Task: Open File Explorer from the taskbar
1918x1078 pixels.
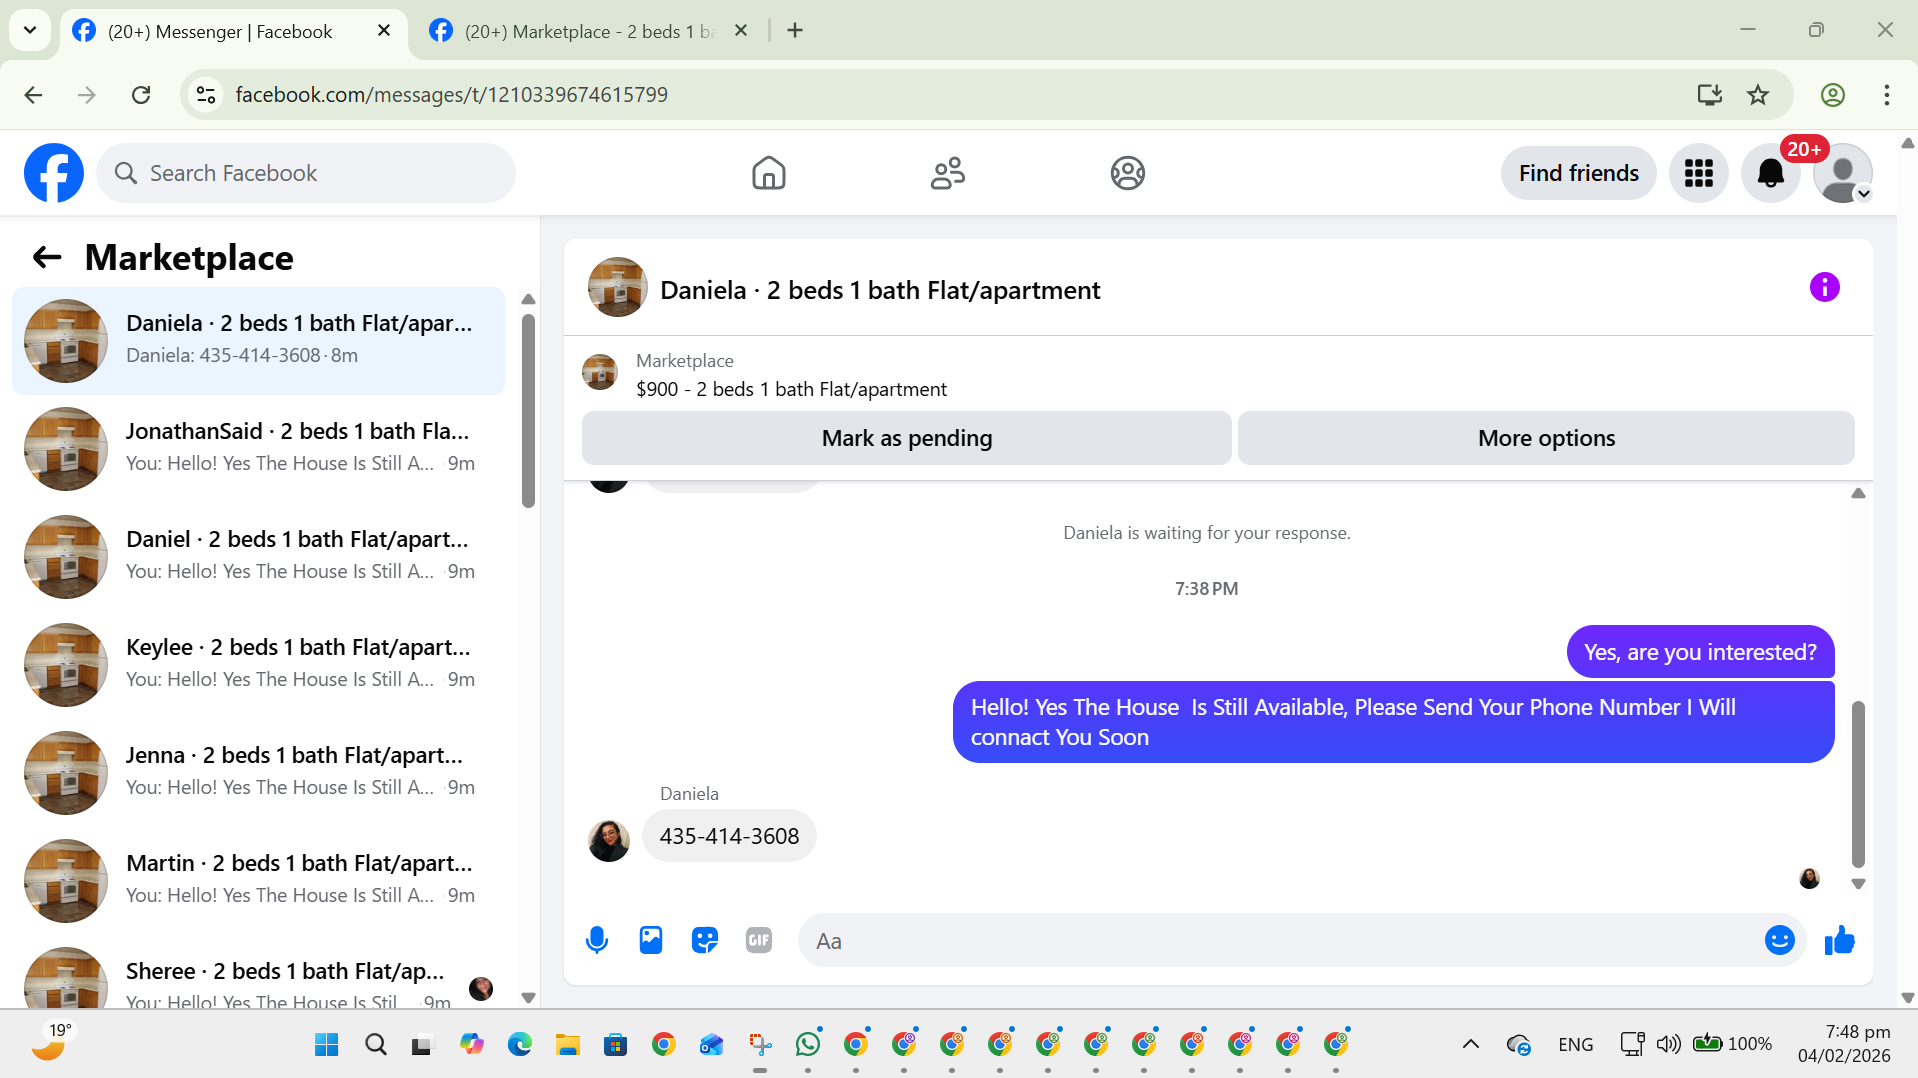Action: click(567, 1045)
